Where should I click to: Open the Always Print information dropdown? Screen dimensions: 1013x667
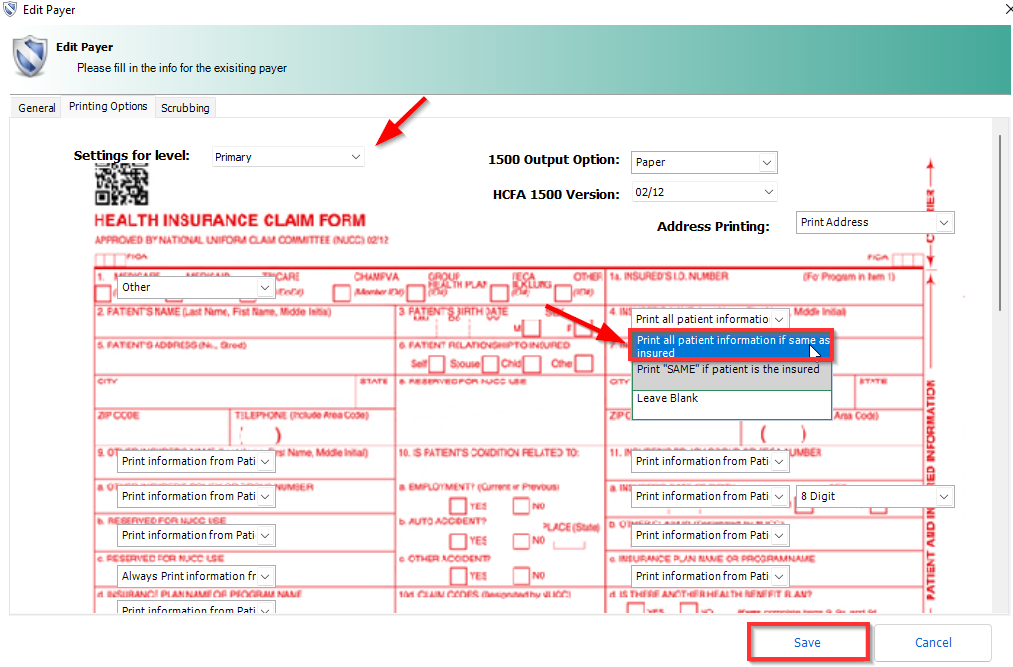[x=196, y=576]
